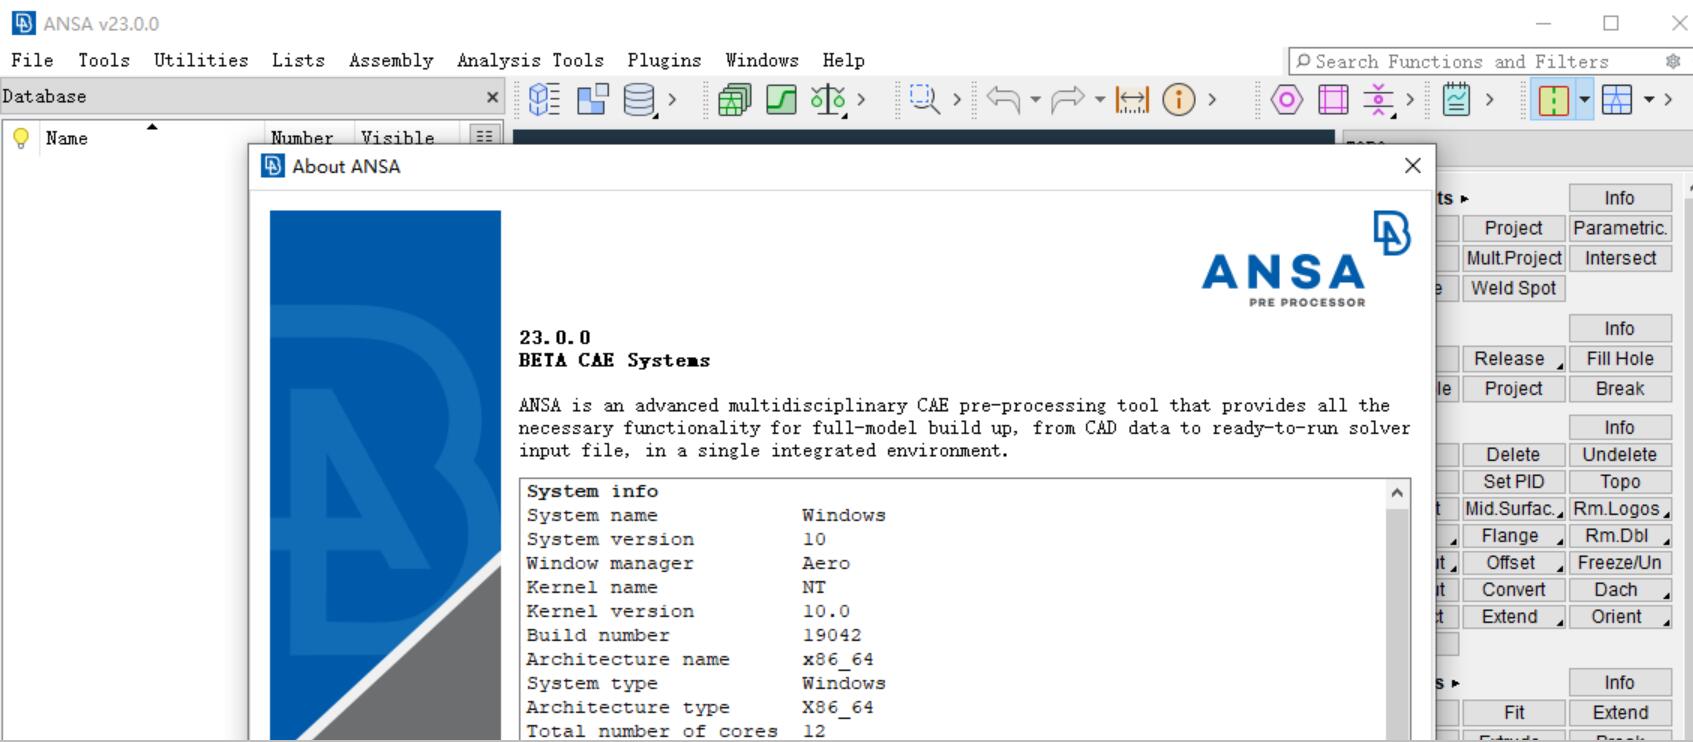Activate the orange Measure tool icon
Viewport: 1693px width, 742px height.
coord(1132,99)
